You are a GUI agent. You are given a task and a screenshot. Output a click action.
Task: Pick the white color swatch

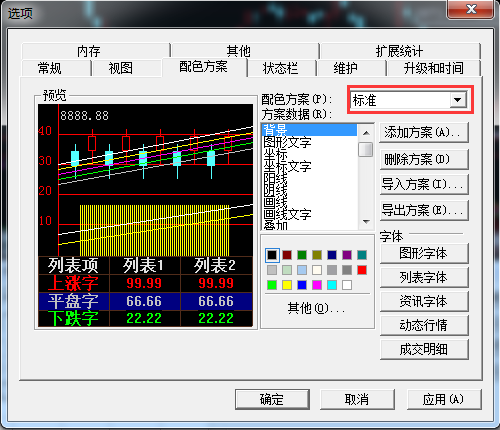347,285
